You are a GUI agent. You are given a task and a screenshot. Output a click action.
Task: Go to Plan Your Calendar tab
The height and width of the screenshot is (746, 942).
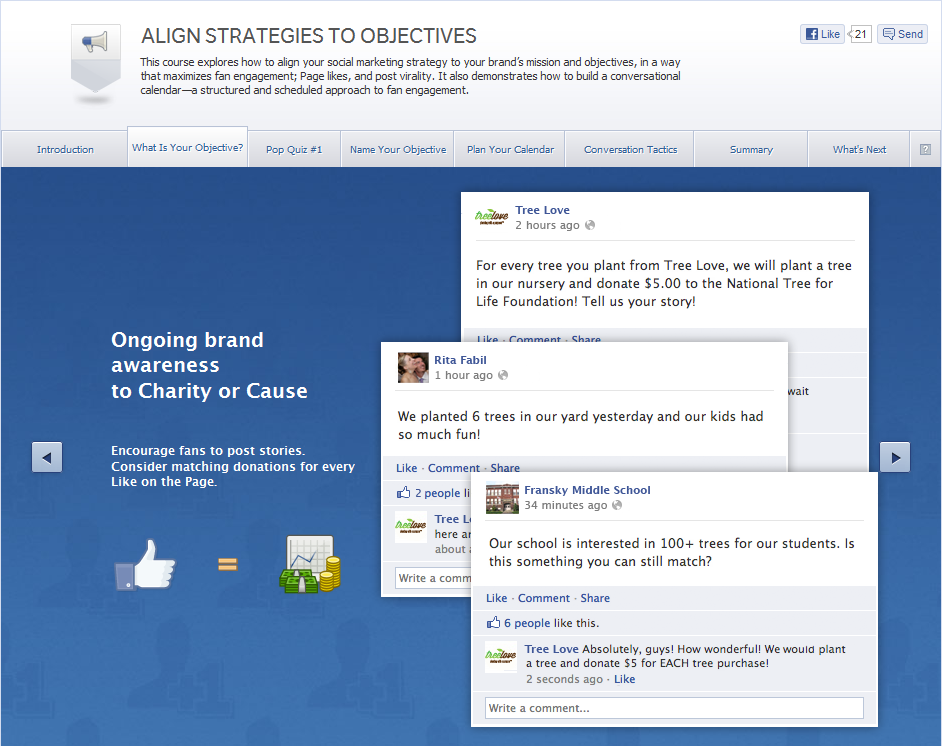pos(510,150)
